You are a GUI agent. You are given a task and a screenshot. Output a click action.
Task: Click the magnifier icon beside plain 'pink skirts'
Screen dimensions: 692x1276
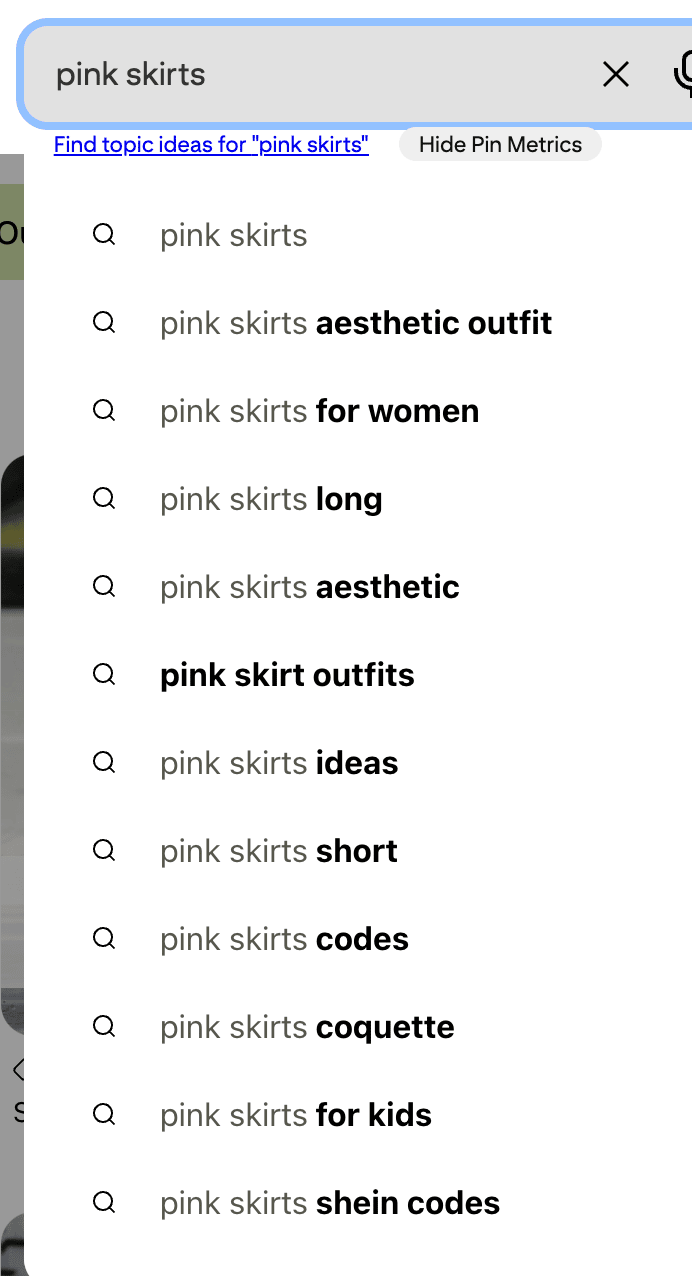pos(104,235)
